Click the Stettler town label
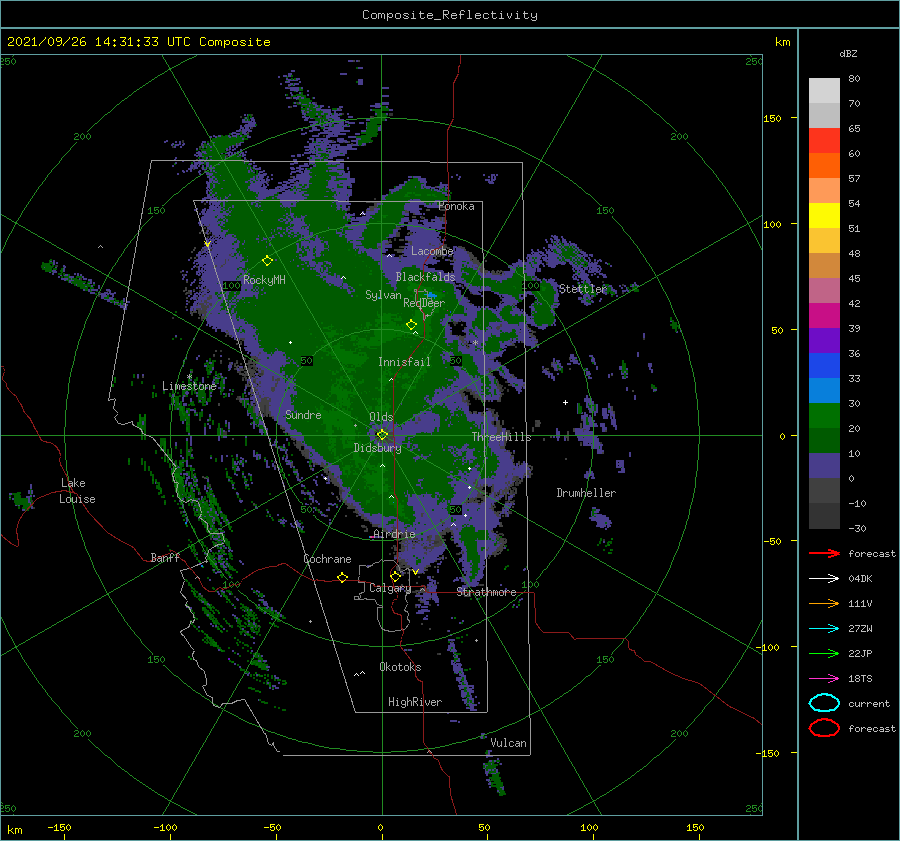The width and height of the screenshot is (900, 841). tap(583, 289)
